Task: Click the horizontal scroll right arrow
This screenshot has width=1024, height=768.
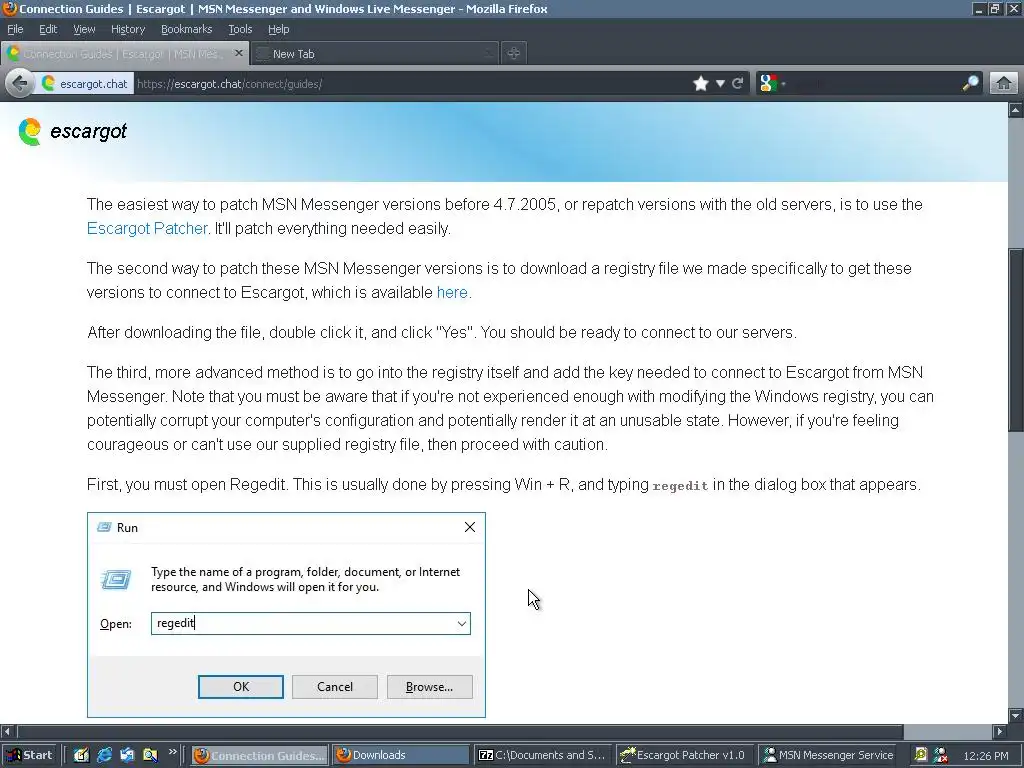Action: (x=999, y=731)
